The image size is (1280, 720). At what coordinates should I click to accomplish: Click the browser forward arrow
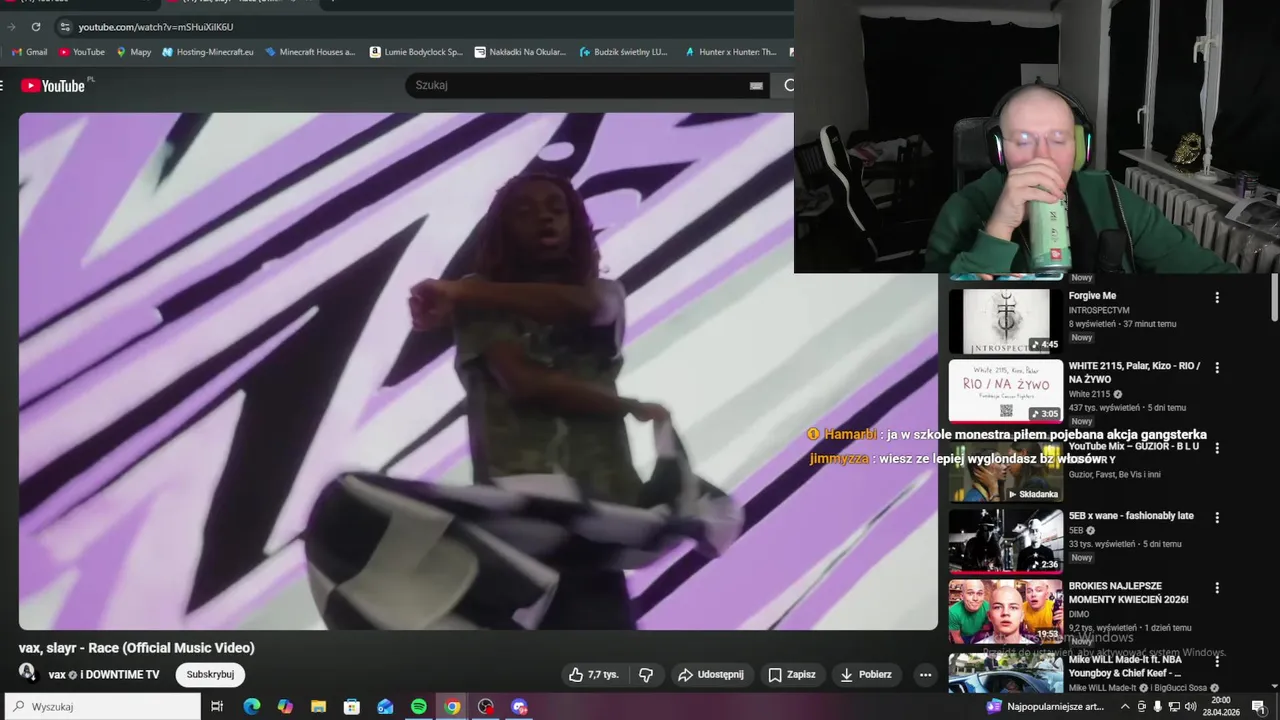[x=11, y=27]
